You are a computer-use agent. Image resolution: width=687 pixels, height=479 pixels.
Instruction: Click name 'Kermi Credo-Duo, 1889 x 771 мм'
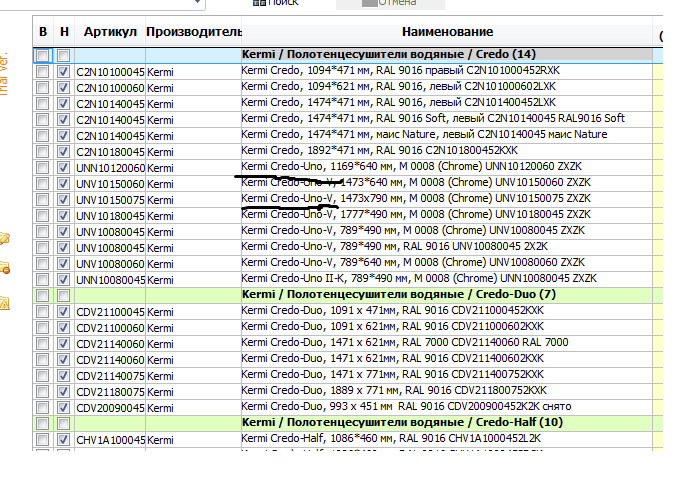coord(394,390)
